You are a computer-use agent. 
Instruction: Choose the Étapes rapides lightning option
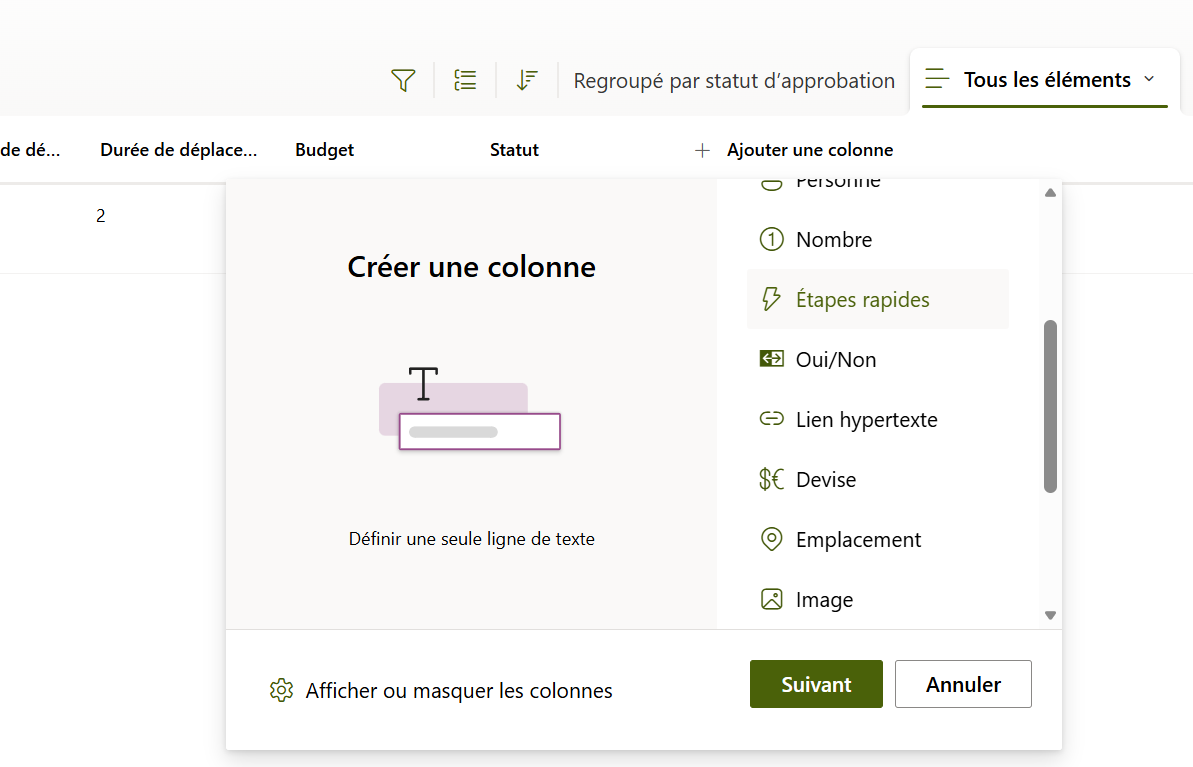pos(862,300)
